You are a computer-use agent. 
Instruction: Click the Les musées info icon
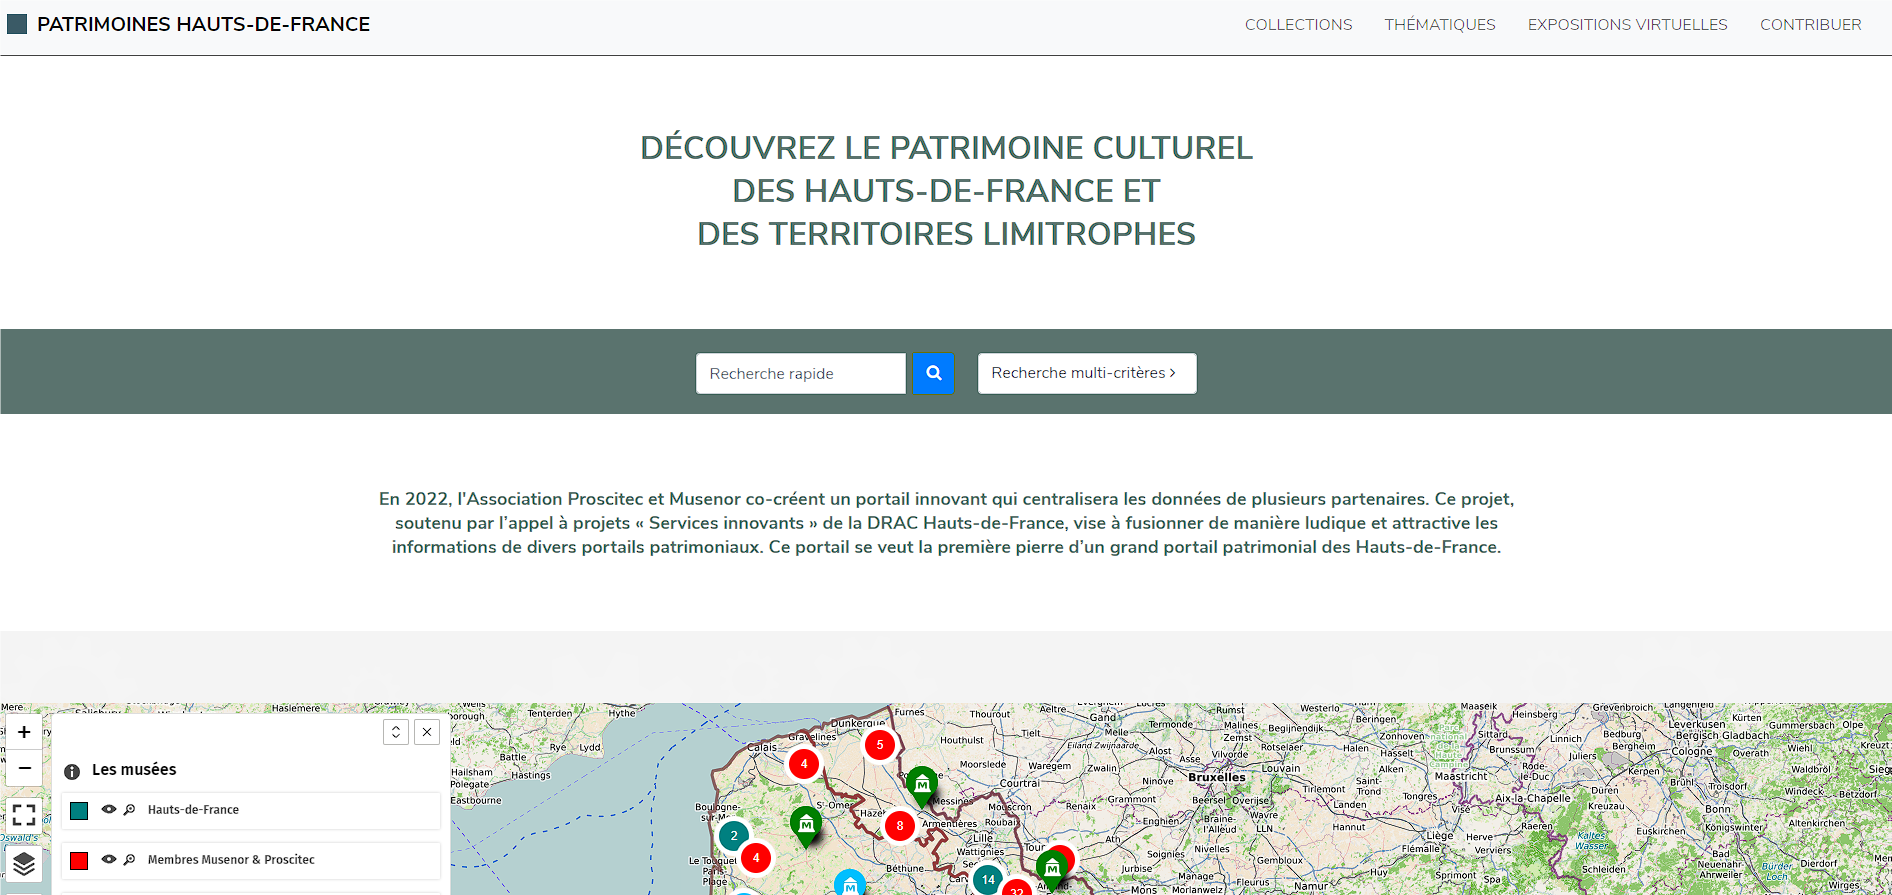tap(72, 771)
